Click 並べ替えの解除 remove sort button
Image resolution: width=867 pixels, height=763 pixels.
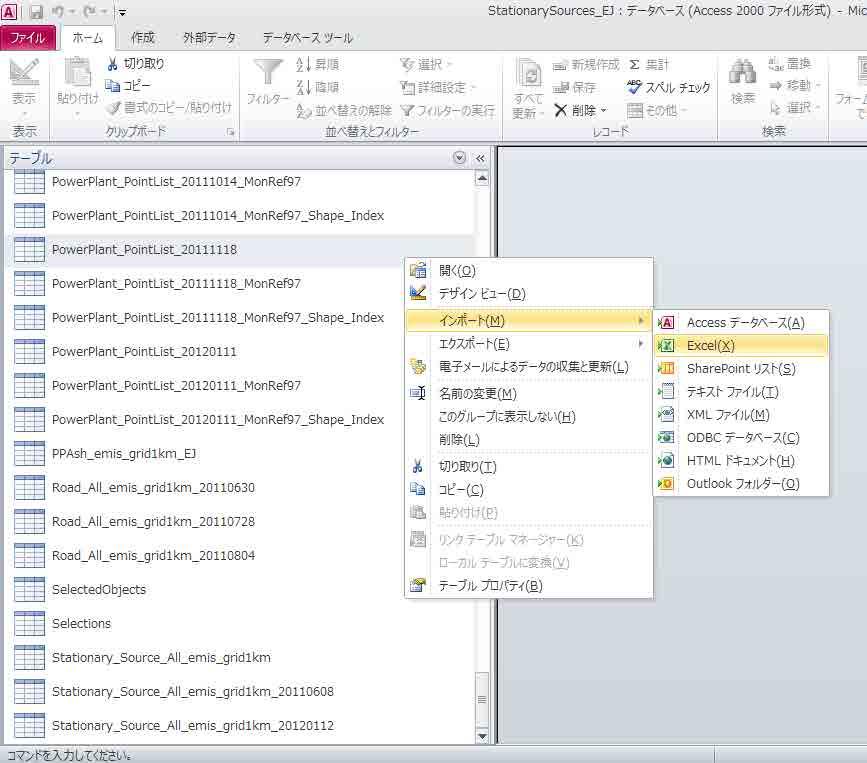(343, 111)
